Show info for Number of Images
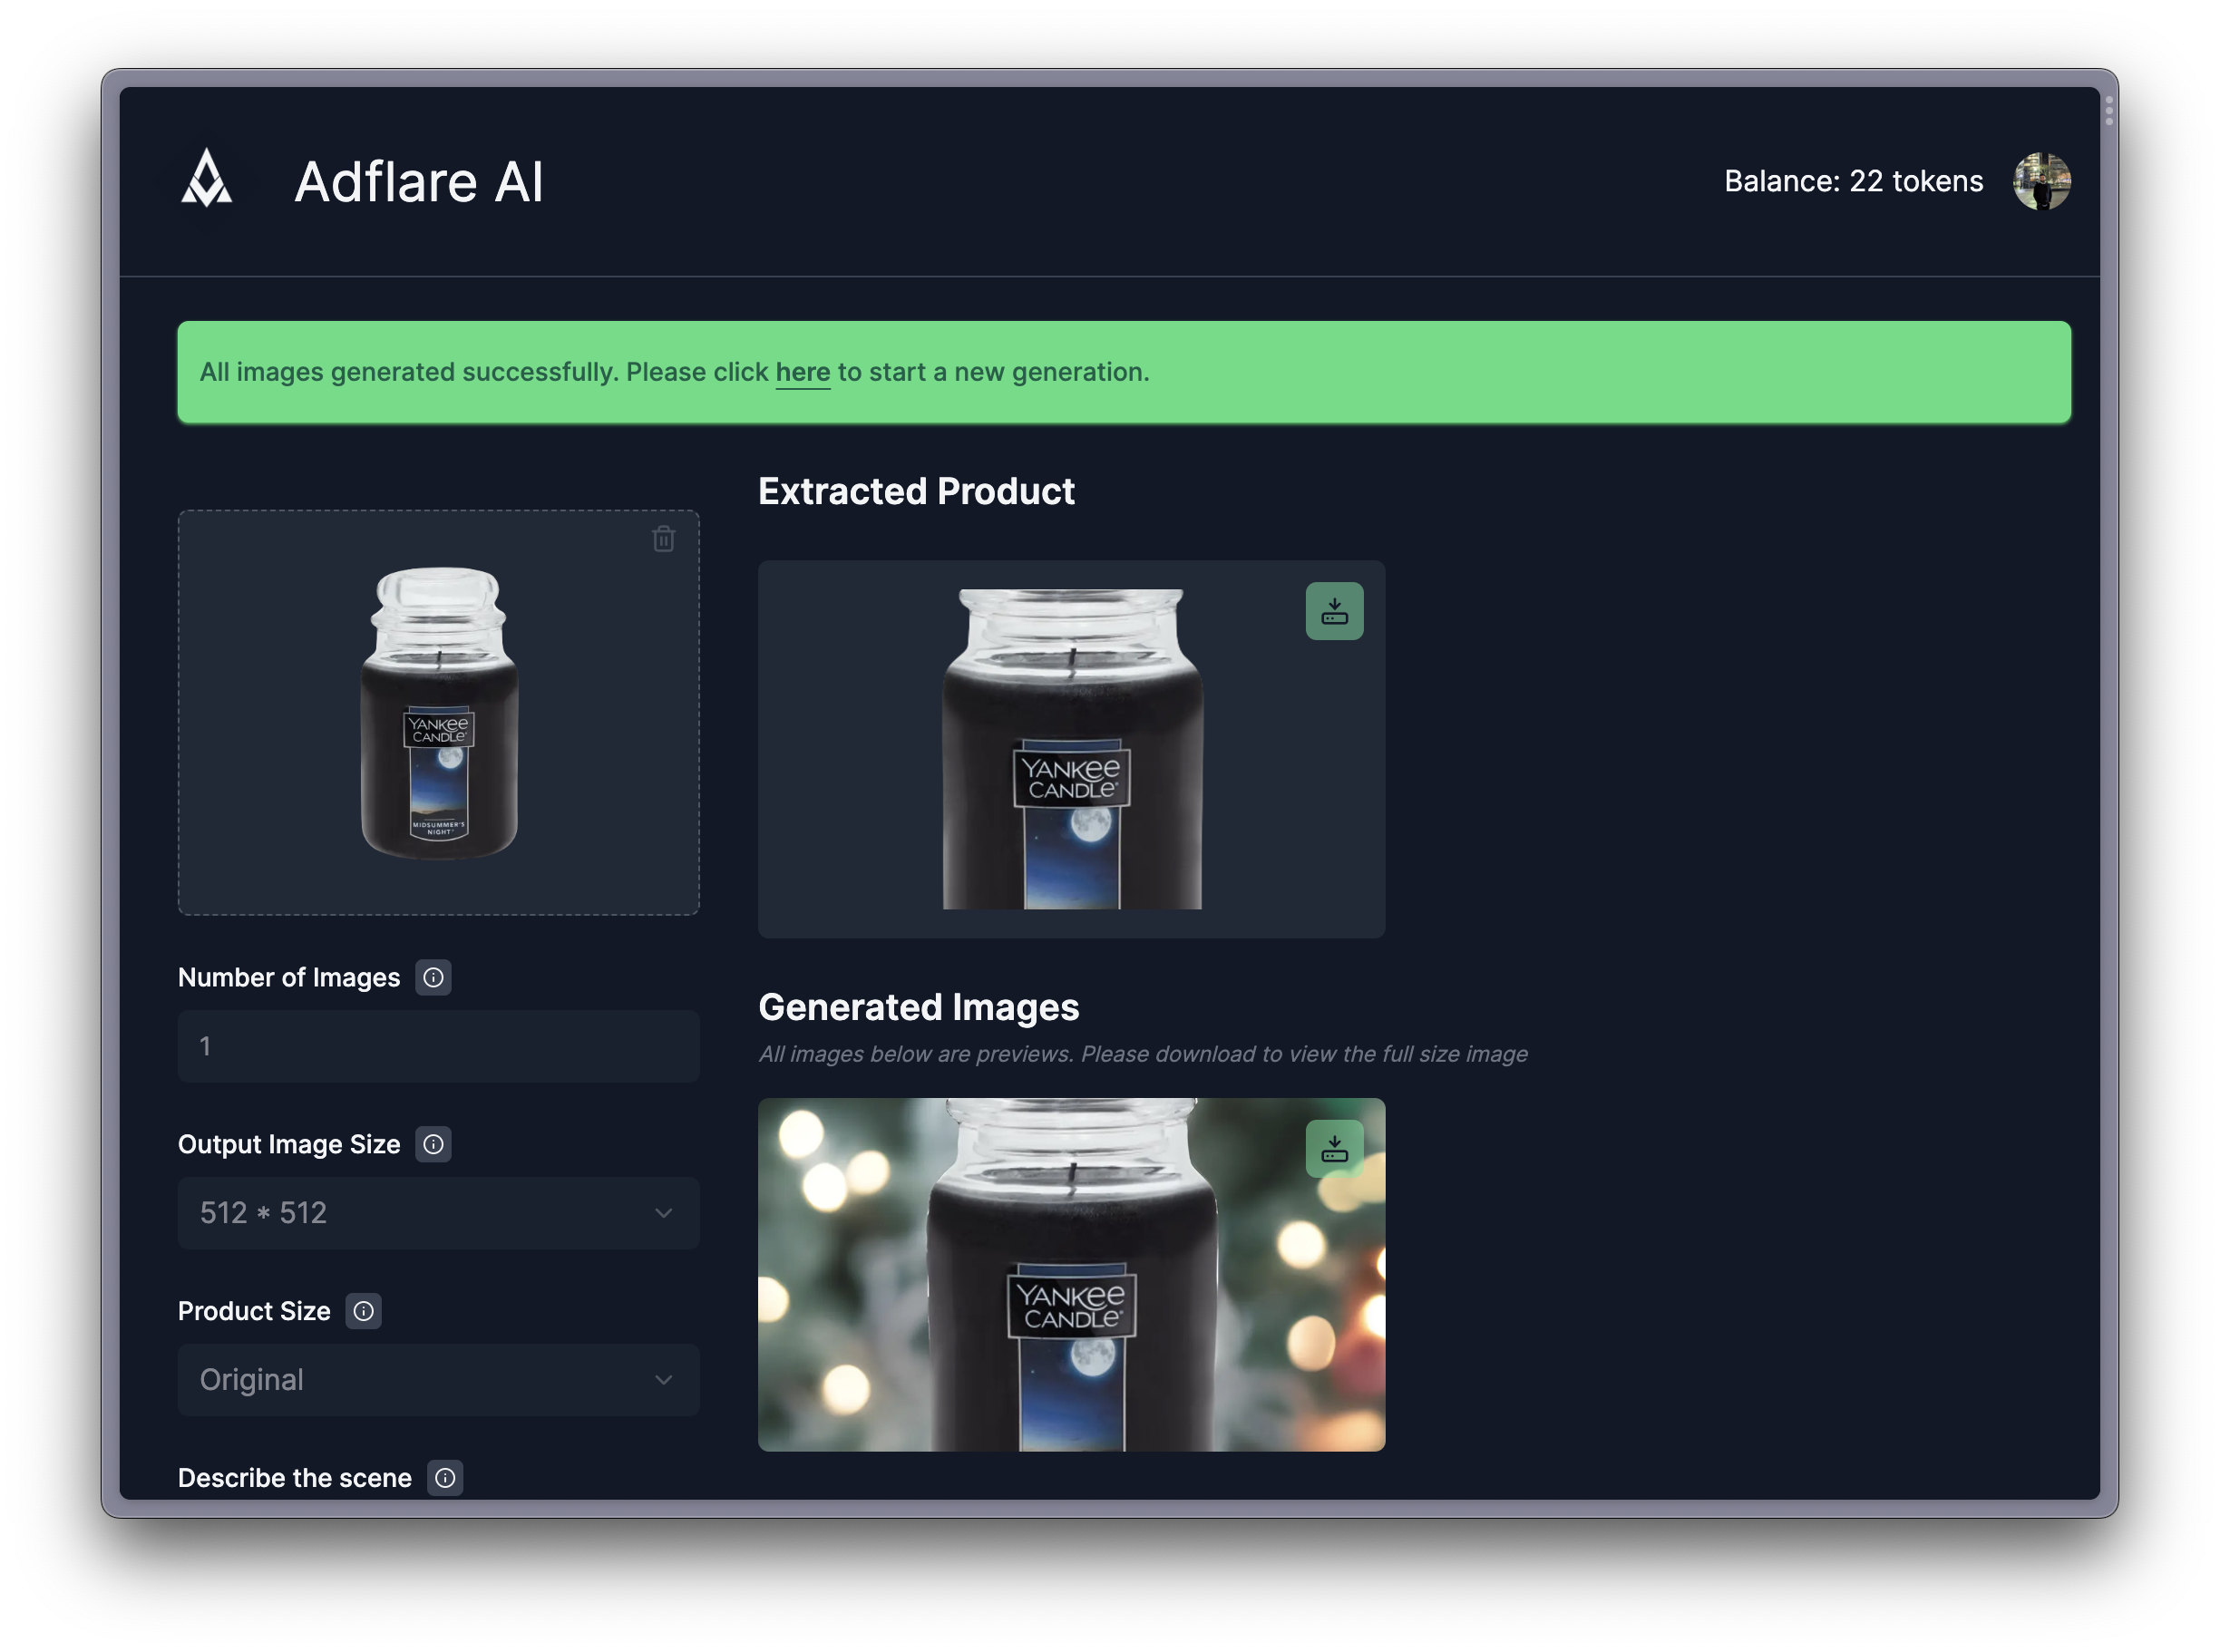Screen dimensions: 2220x1652 (x=433, y=977)
